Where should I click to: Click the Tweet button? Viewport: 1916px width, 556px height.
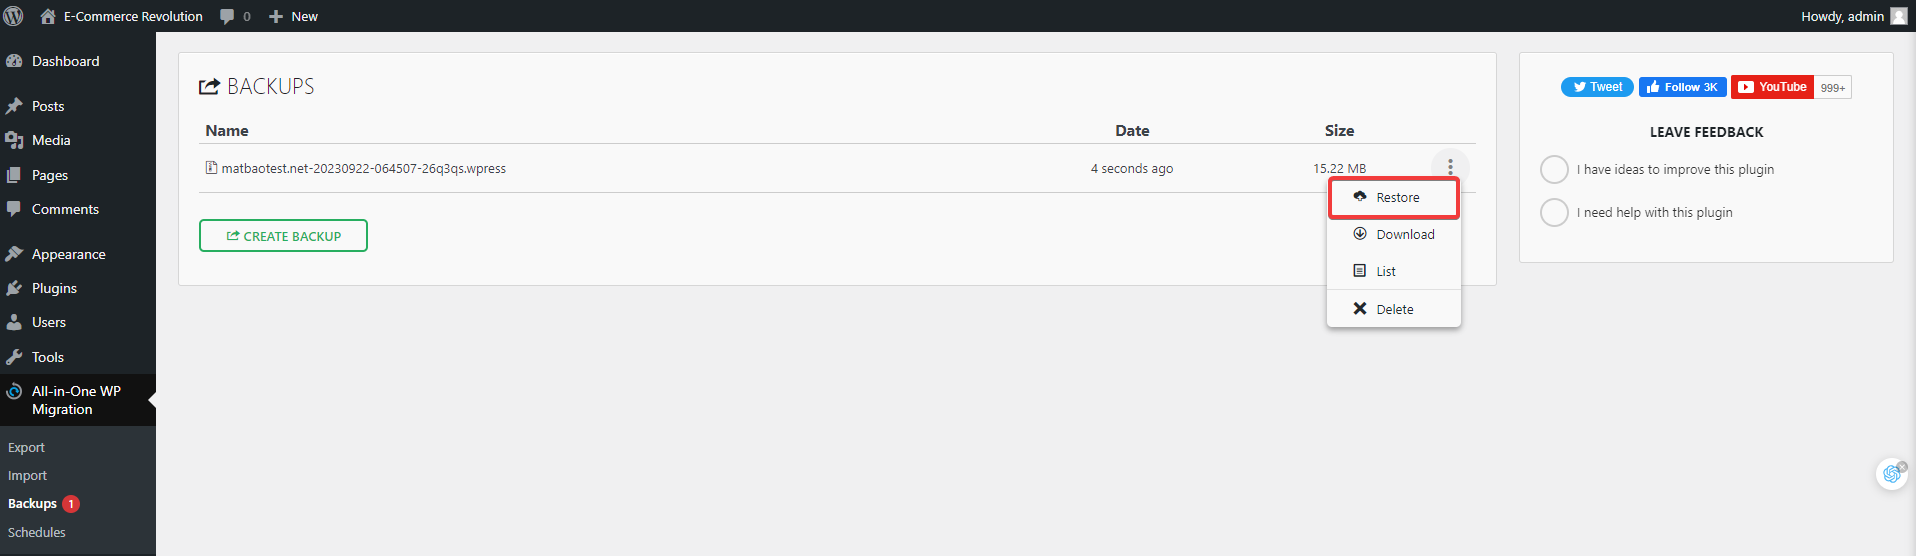[x=1597, y=87]
